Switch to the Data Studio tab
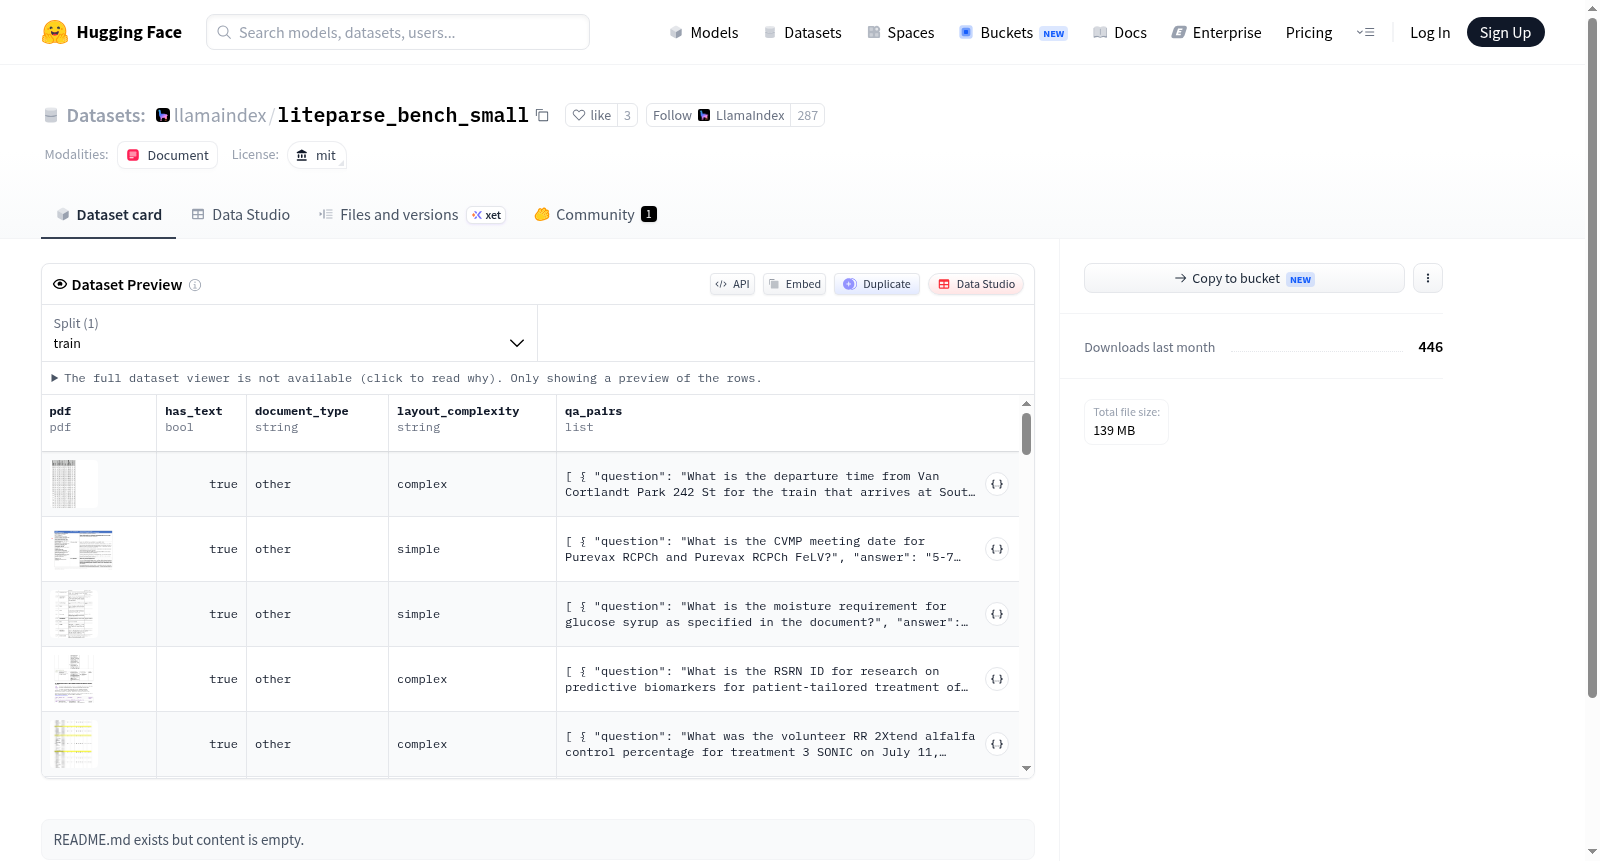This screenshot has height=861, width=1600. pyautogui.click(x=241, y=214)
